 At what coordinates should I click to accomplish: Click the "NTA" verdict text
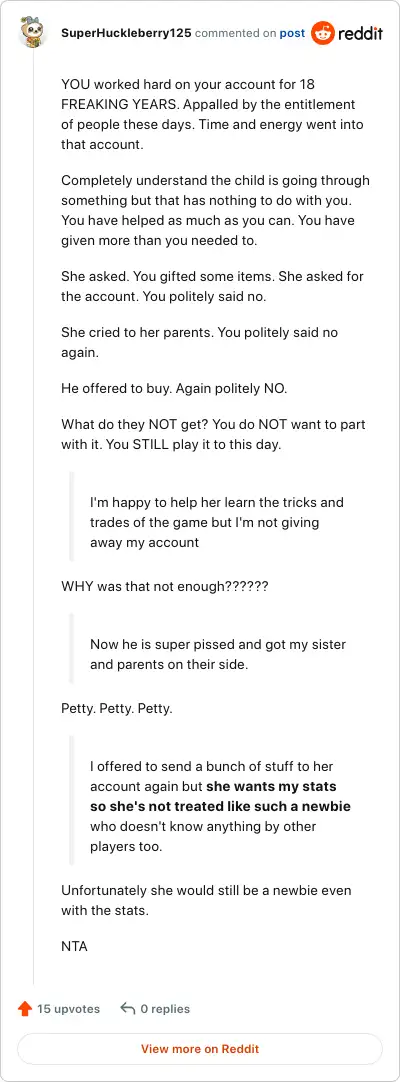[x=74, y=947]
